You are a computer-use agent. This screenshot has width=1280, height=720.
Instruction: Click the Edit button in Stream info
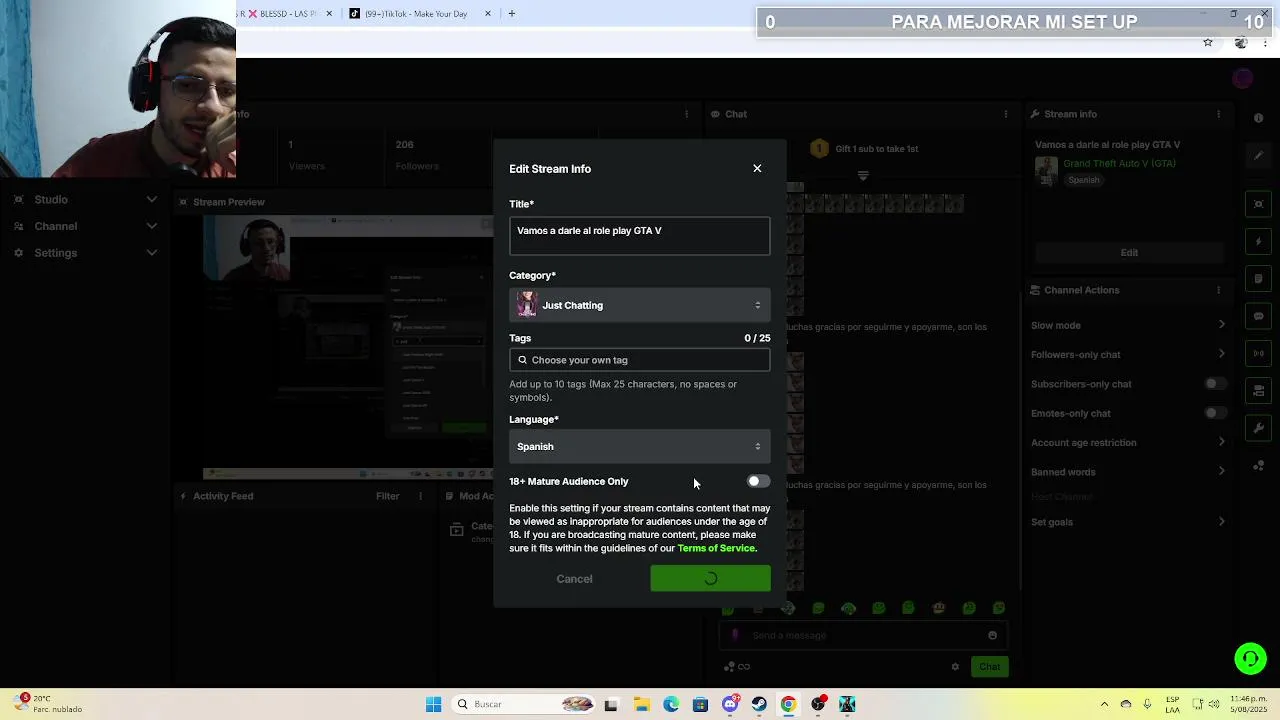point(1129,253)
